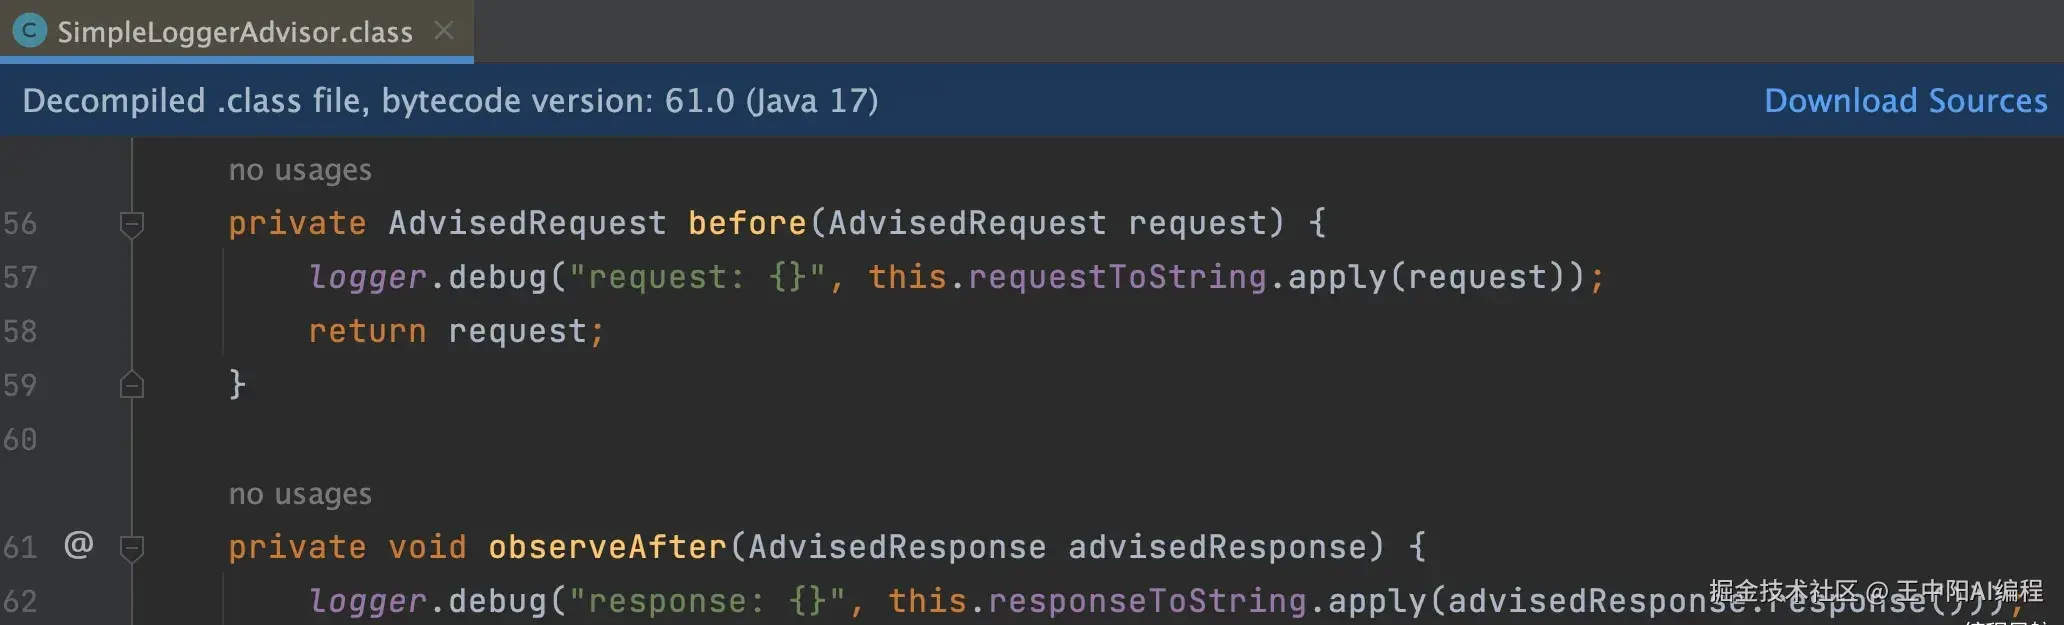Click the @ gutter icon on line 61

click(x=79, y=545)
